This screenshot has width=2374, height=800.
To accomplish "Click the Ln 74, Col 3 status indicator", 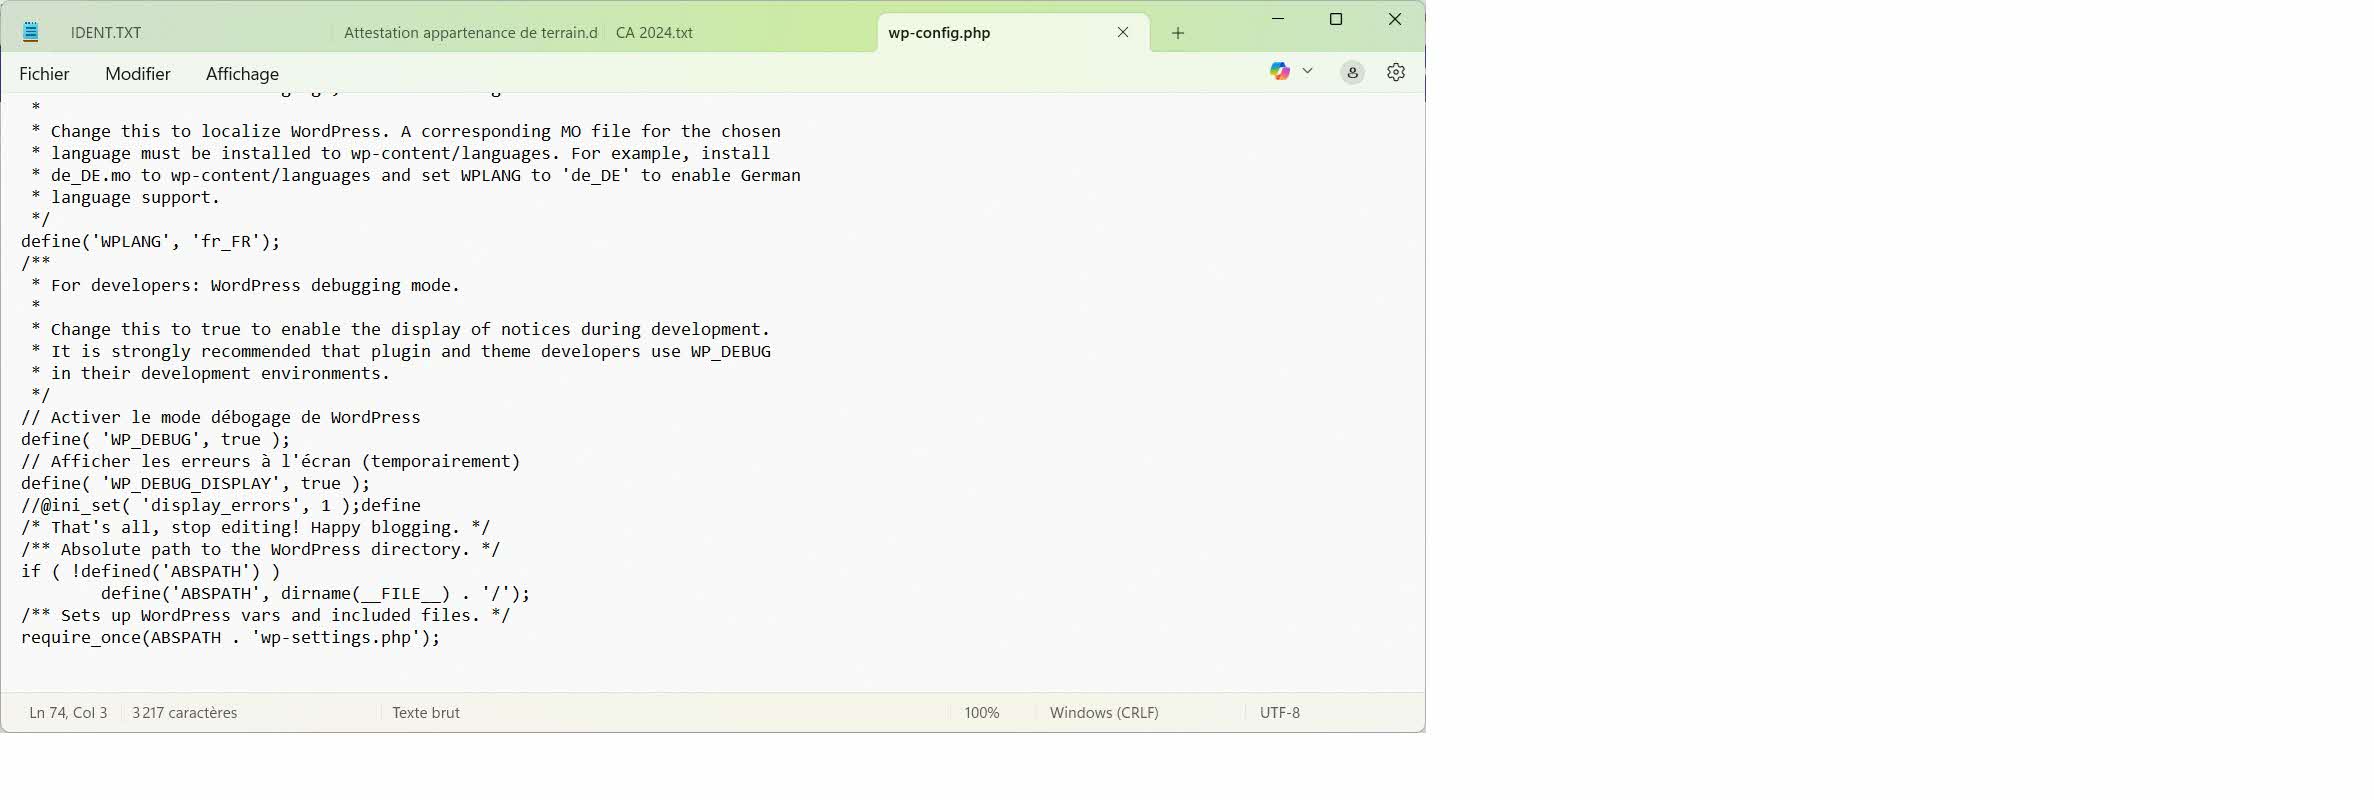I will pos(68,713).
